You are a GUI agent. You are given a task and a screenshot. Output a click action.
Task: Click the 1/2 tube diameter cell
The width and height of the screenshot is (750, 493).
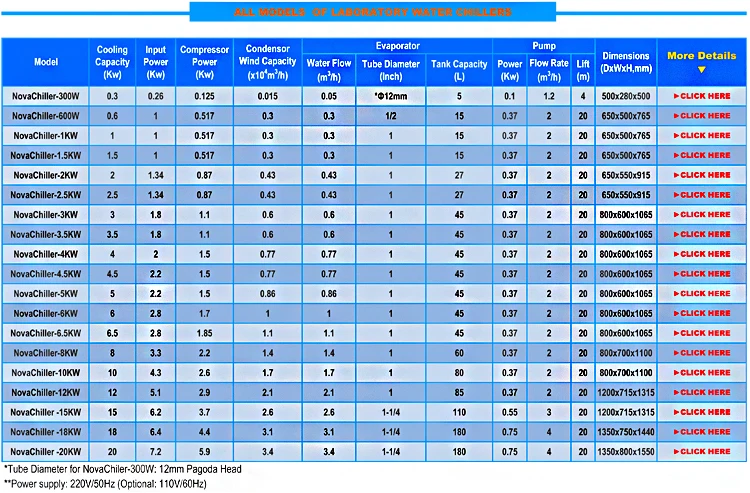click(391, 116)
